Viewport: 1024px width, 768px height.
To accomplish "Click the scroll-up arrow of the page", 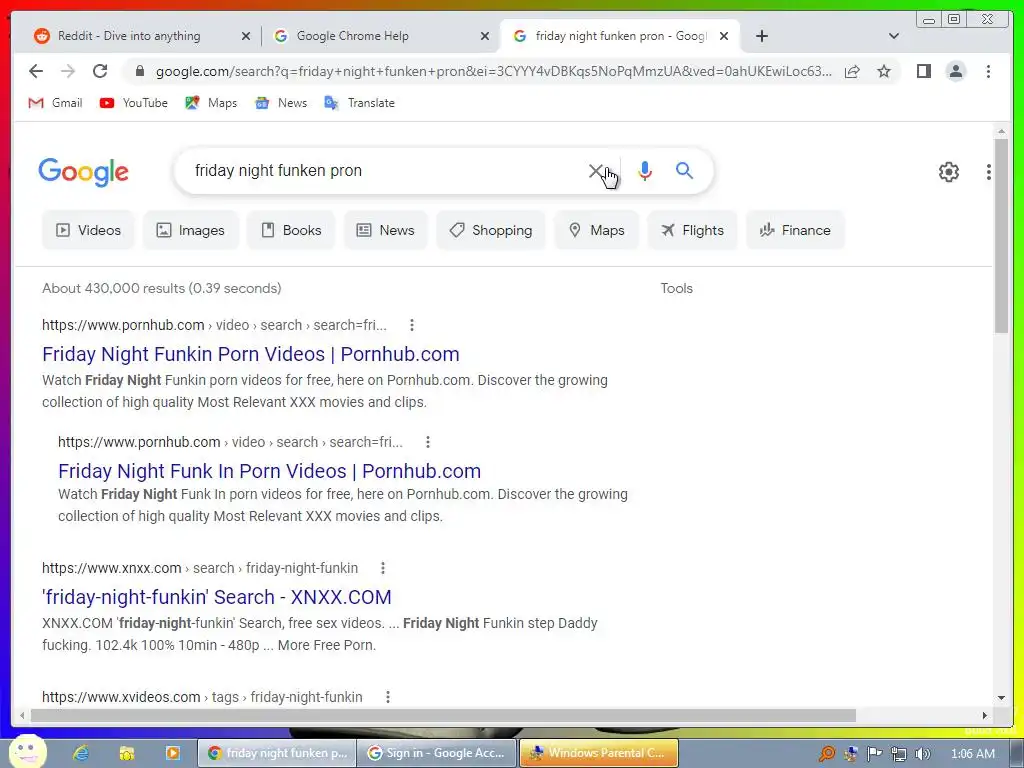I will [x=1002, y=132].
